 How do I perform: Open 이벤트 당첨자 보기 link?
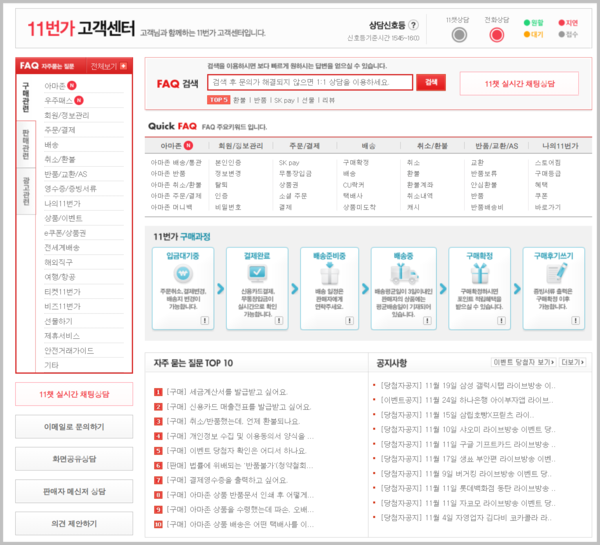(x=523, y=362)
